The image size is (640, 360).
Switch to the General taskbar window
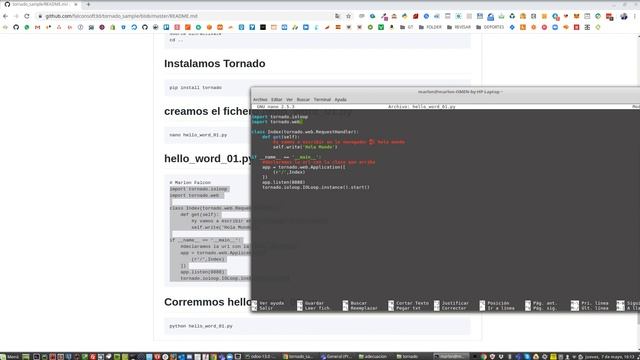tap(336, 356)
